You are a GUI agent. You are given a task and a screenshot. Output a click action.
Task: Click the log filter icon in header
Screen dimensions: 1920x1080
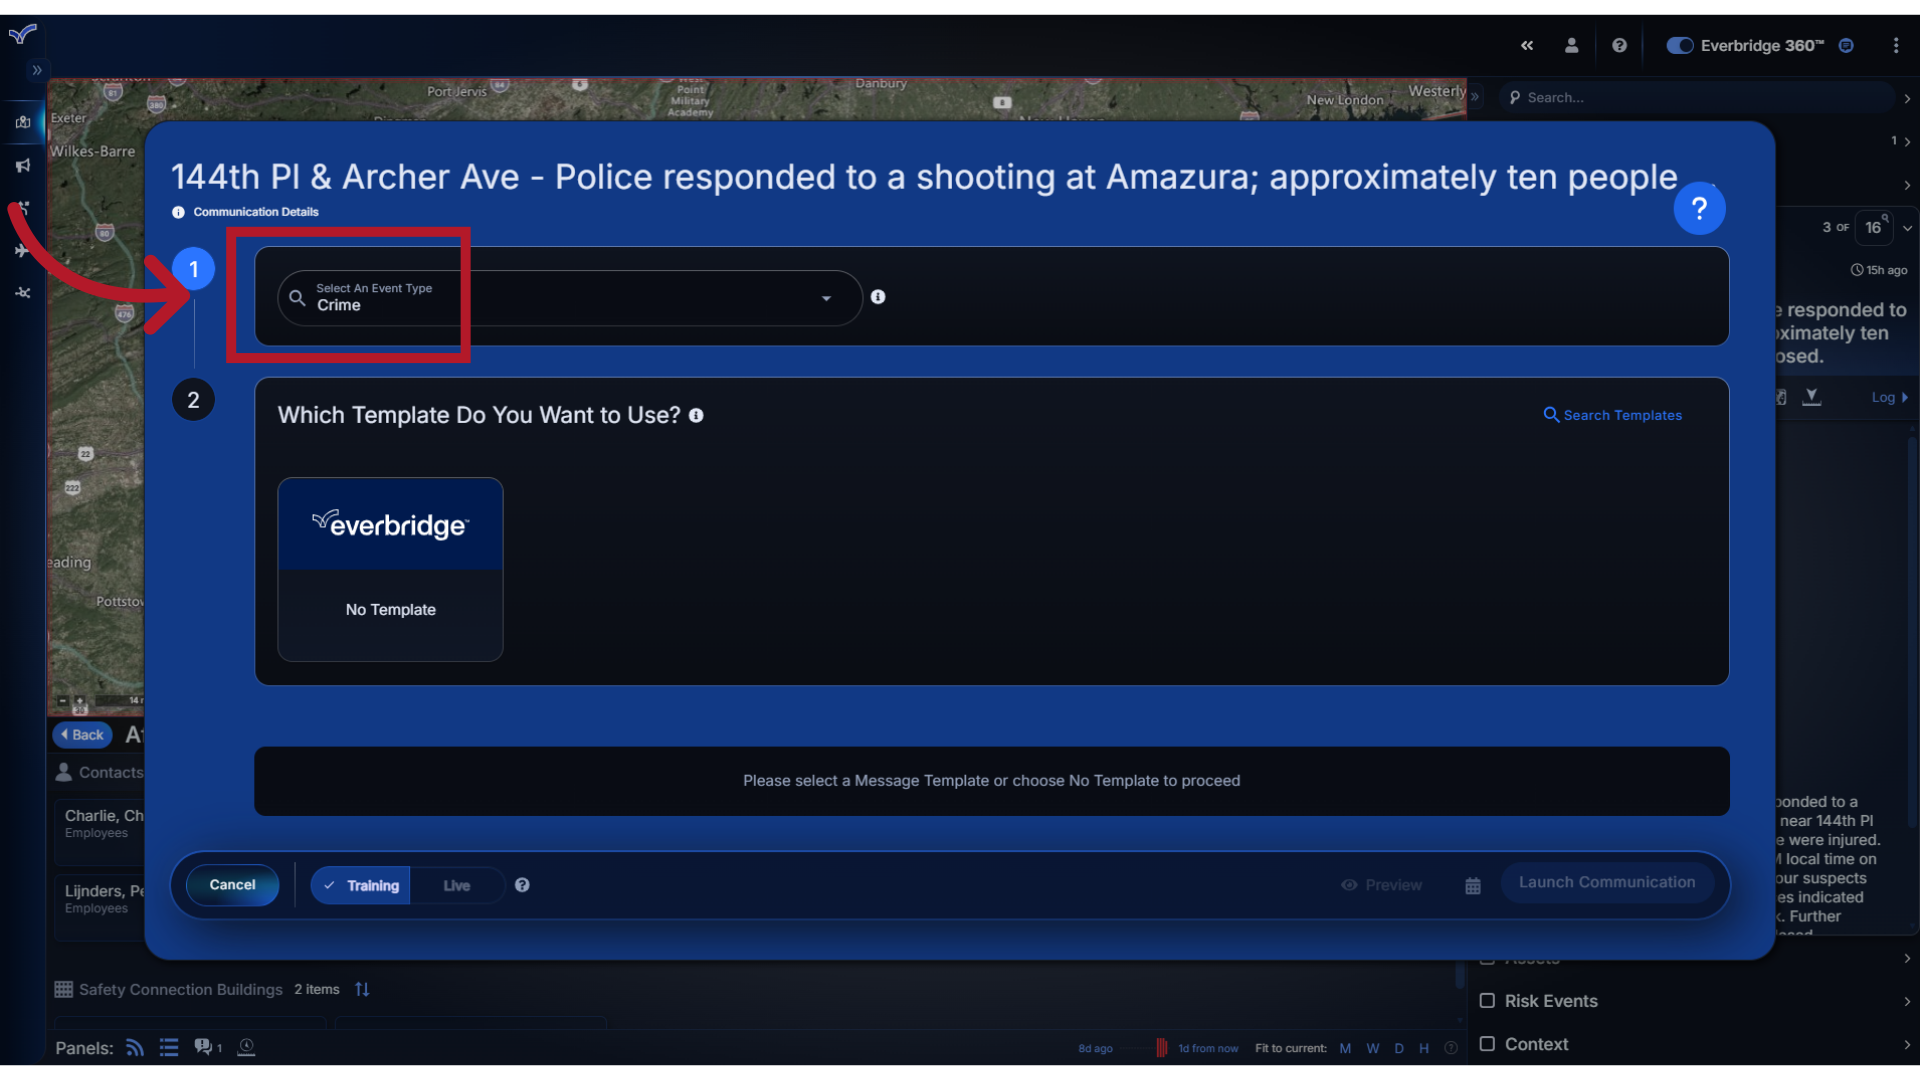click(x=1812, y=397)
